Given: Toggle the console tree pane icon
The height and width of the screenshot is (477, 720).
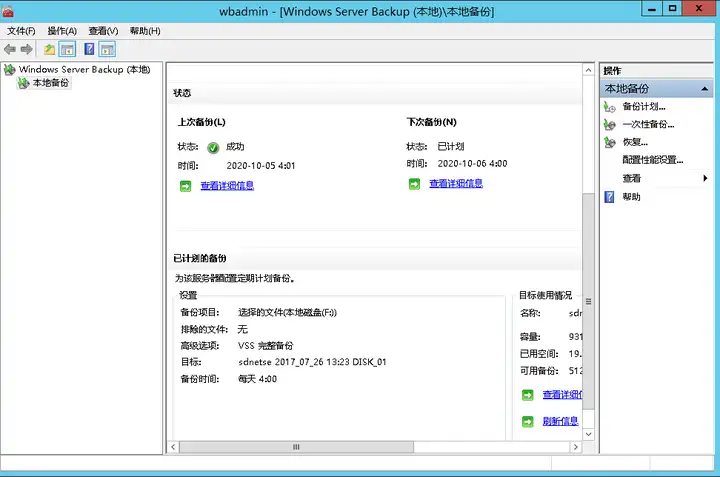Looking at the screenshot, I should pos(67,49).
